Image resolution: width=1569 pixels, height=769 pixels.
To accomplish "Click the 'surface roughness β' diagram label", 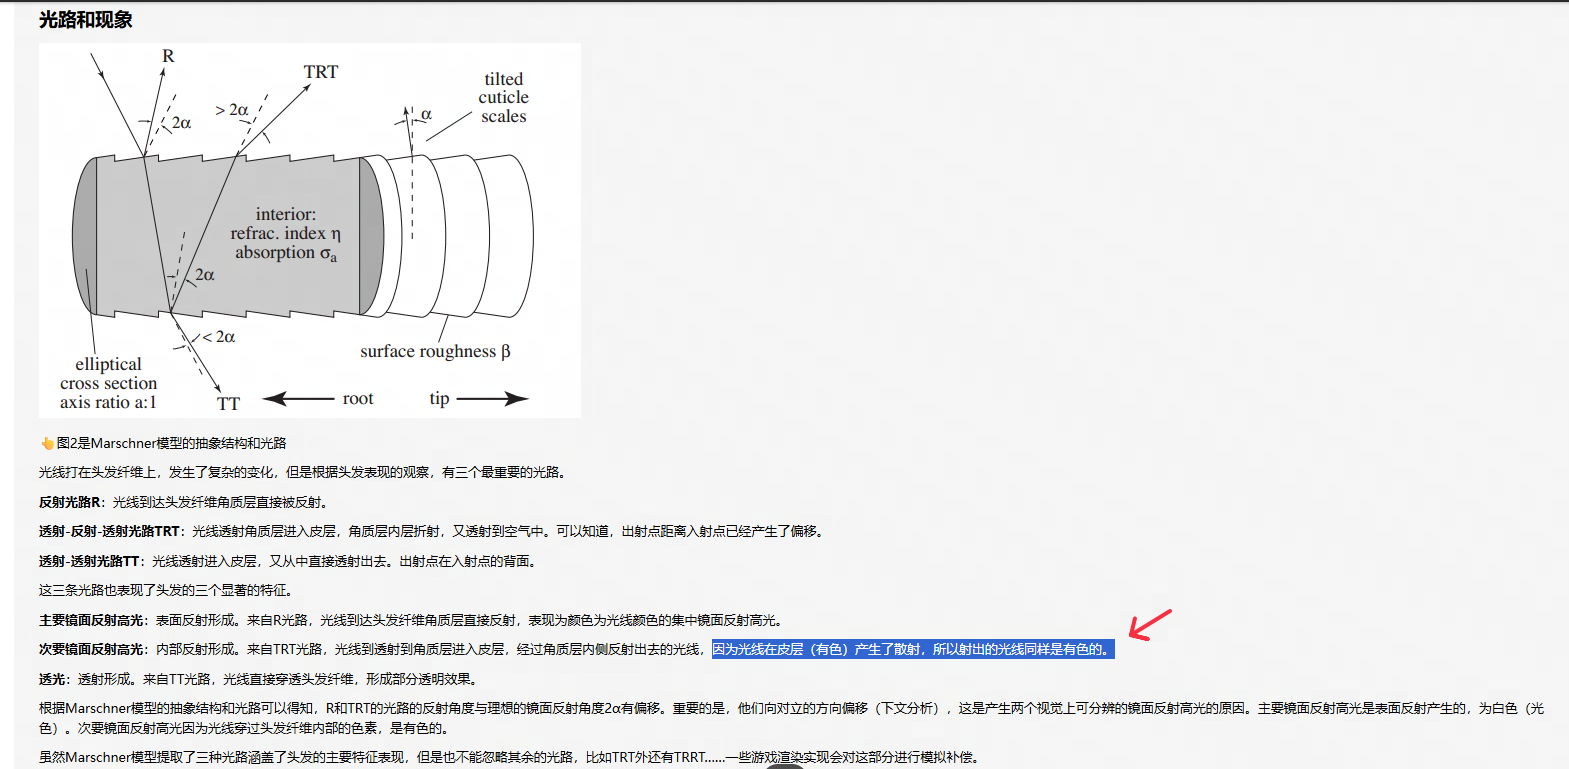I will (x=435, y=351).
